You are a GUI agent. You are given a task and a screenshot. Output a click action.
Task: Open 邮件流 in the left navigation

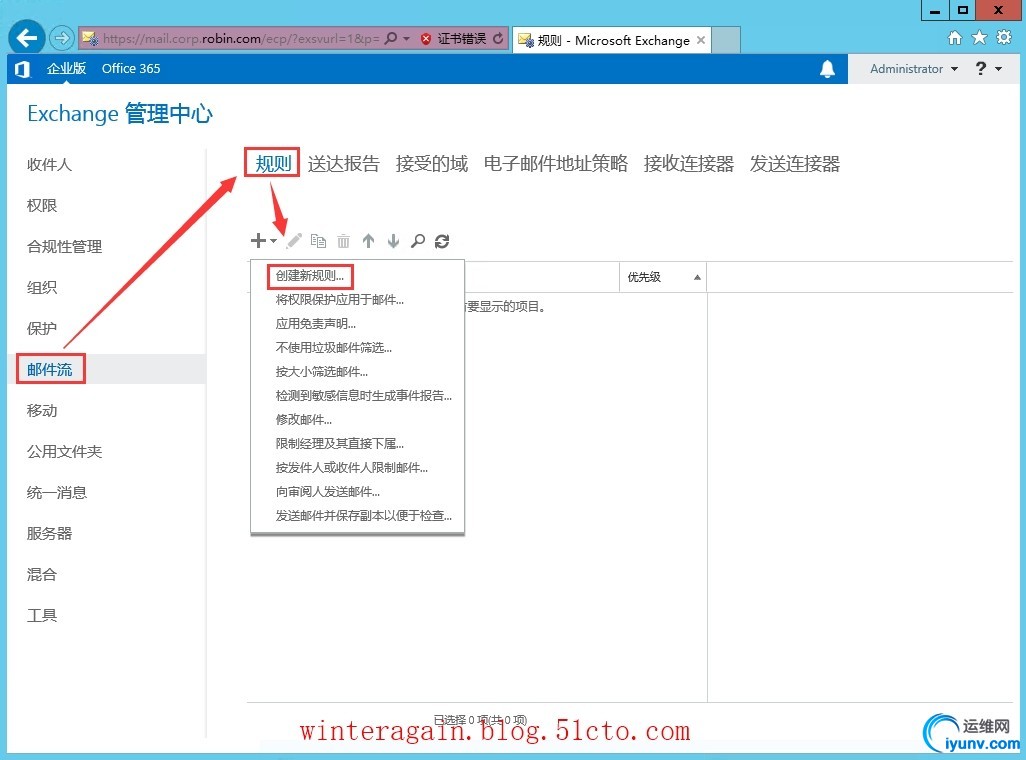49,370
